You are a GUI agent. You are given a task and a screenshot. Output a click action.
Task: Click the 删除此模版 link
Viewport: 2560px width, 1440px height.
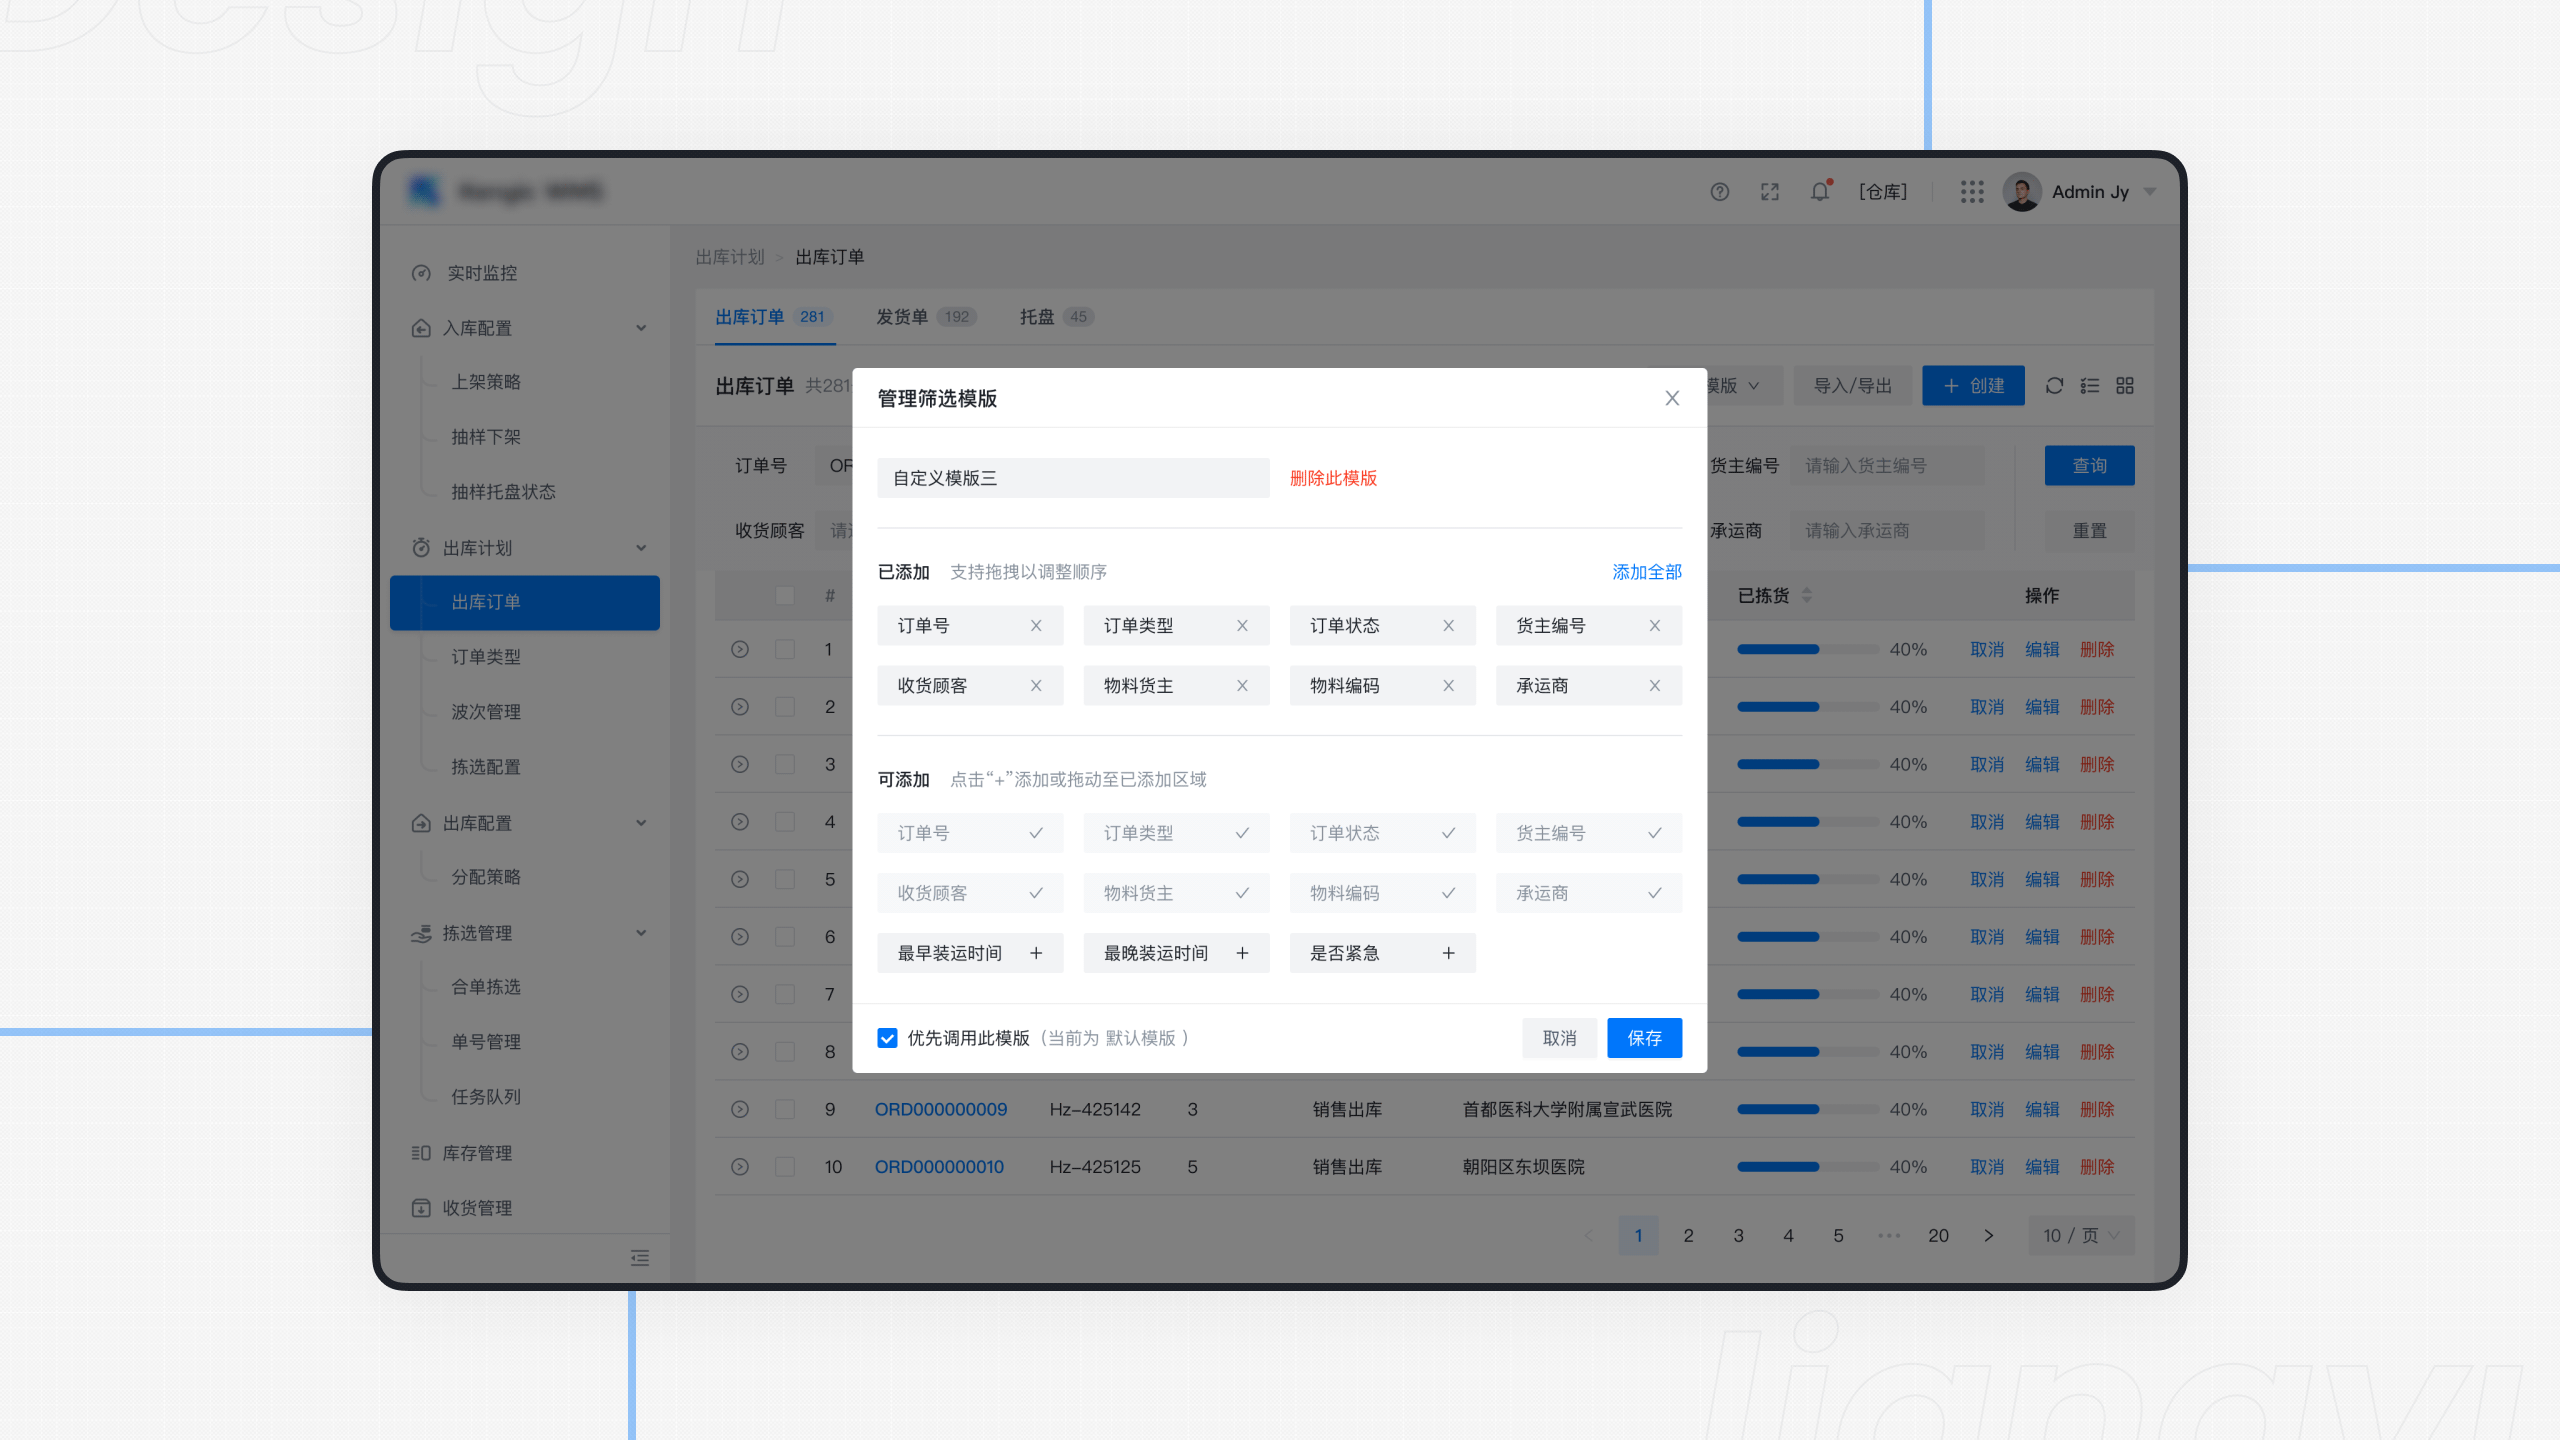point(1333,478)
